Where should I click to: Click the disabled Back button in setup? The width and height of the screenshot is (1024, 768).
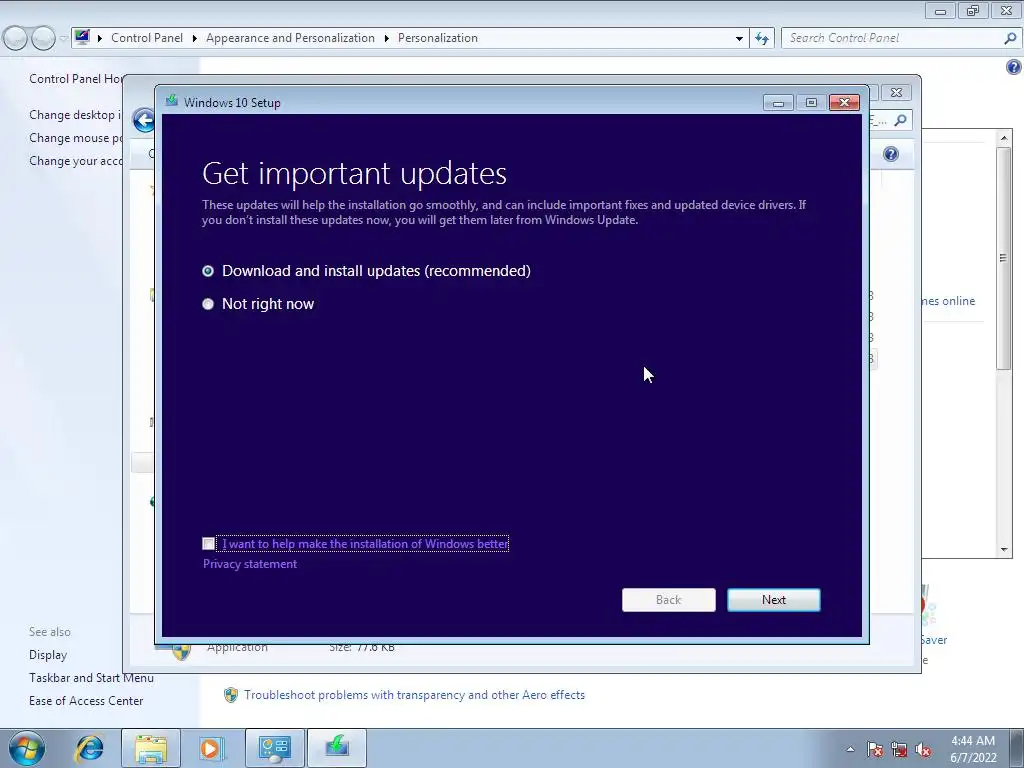[x=668, y=600]
